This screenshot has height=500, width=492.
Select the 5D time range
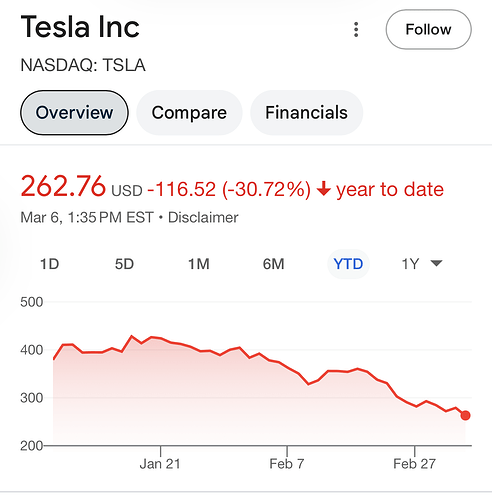pos(124,264)
